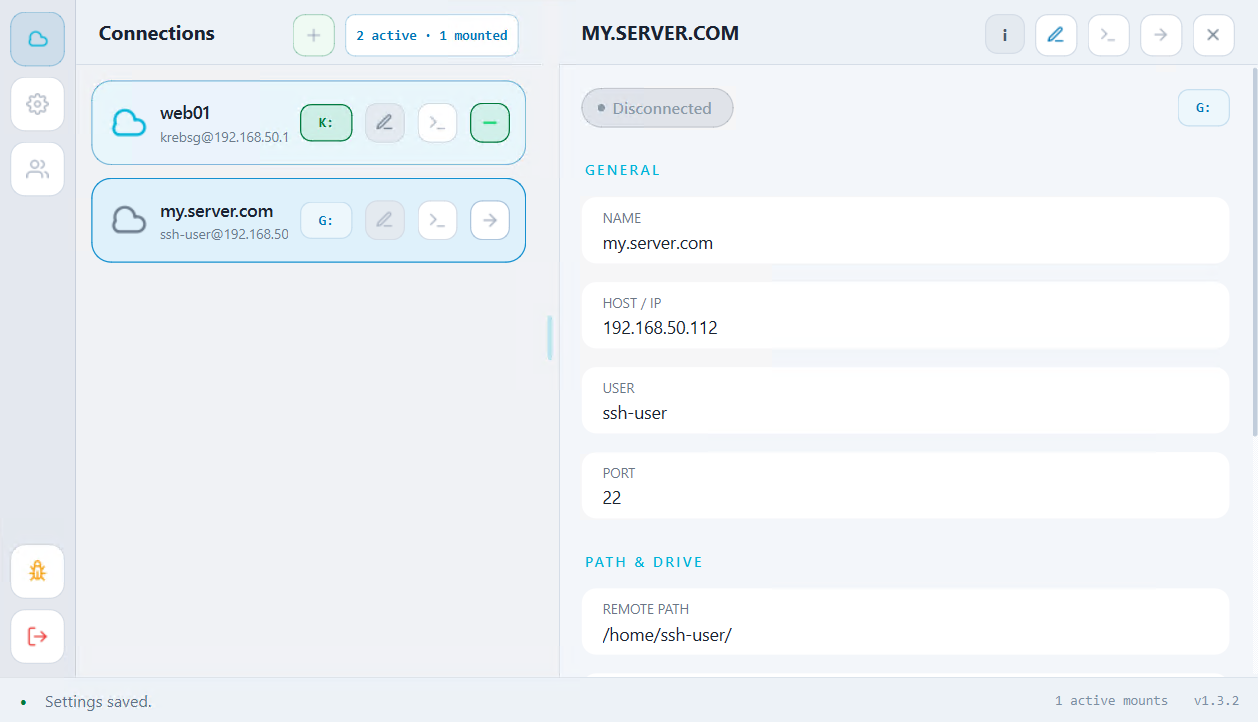Select the web01 connection card

(x=308, y=123)
